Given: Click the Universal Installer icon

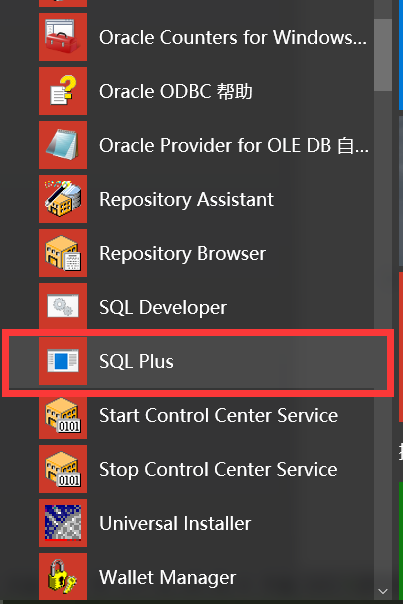Looking at the screenshot, I should point(63,523).
